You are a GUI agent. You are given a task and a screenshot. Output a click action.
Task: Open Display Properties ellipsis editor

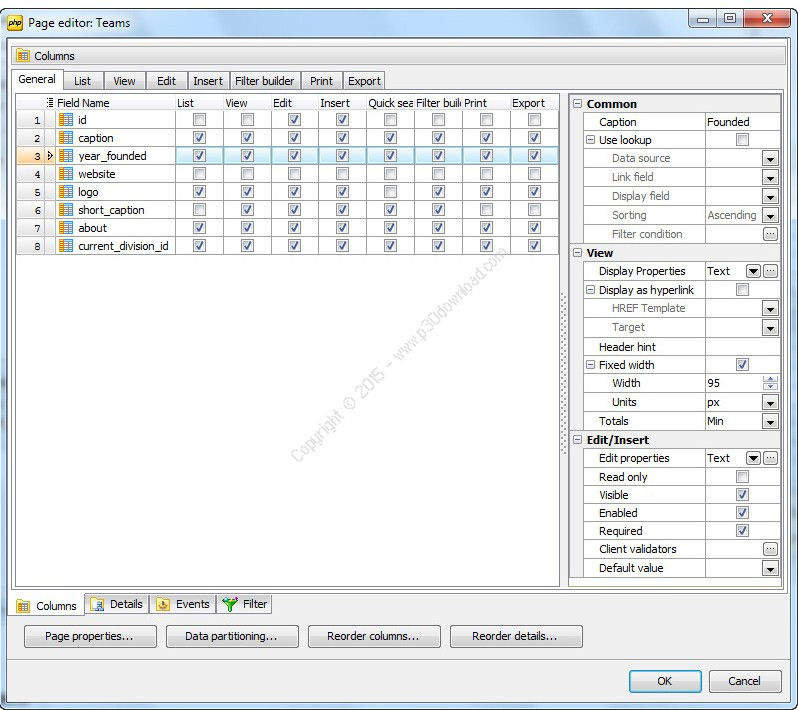tap(770, 271)
